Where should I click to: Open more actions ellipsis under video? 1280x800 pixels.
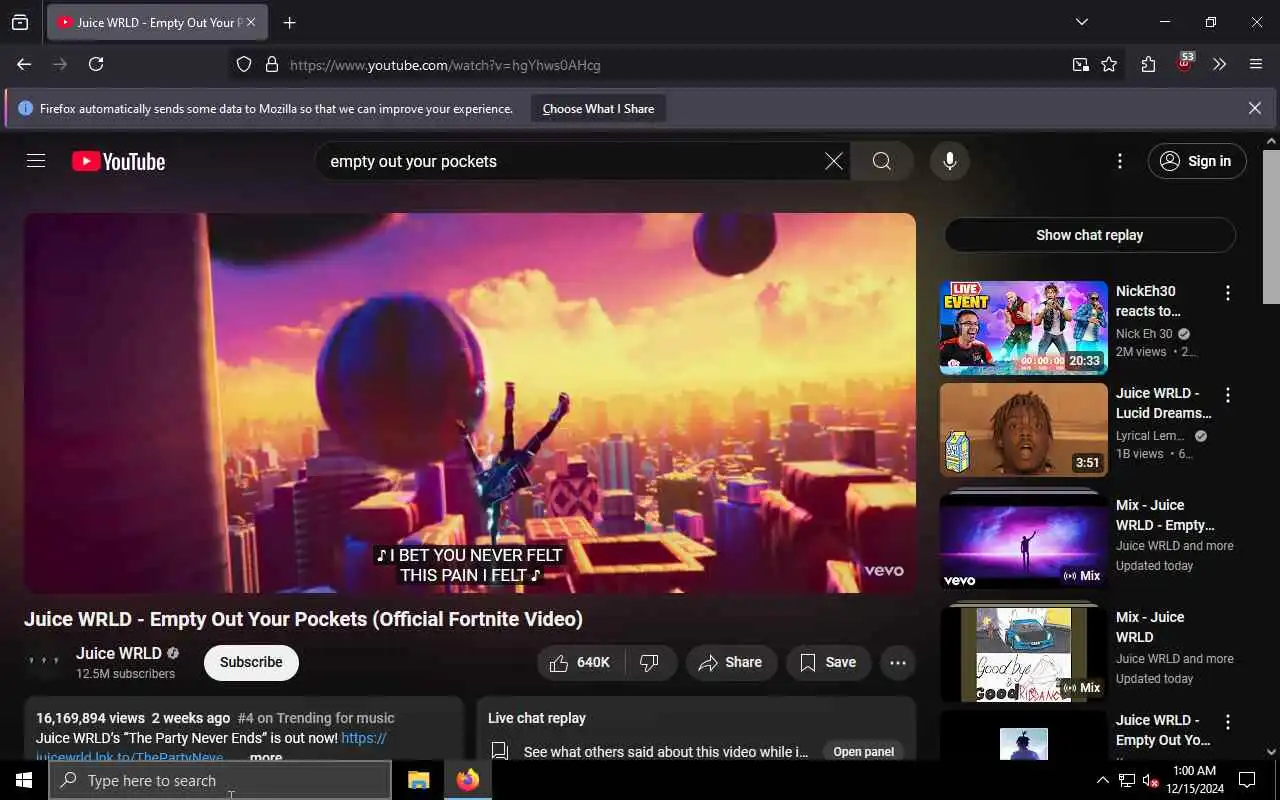click(x=898, y=662)
